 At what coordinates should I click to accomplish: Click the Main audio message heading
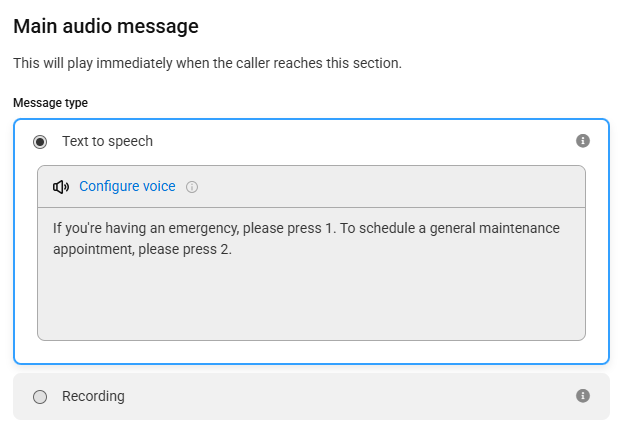(x=106, y=26)
